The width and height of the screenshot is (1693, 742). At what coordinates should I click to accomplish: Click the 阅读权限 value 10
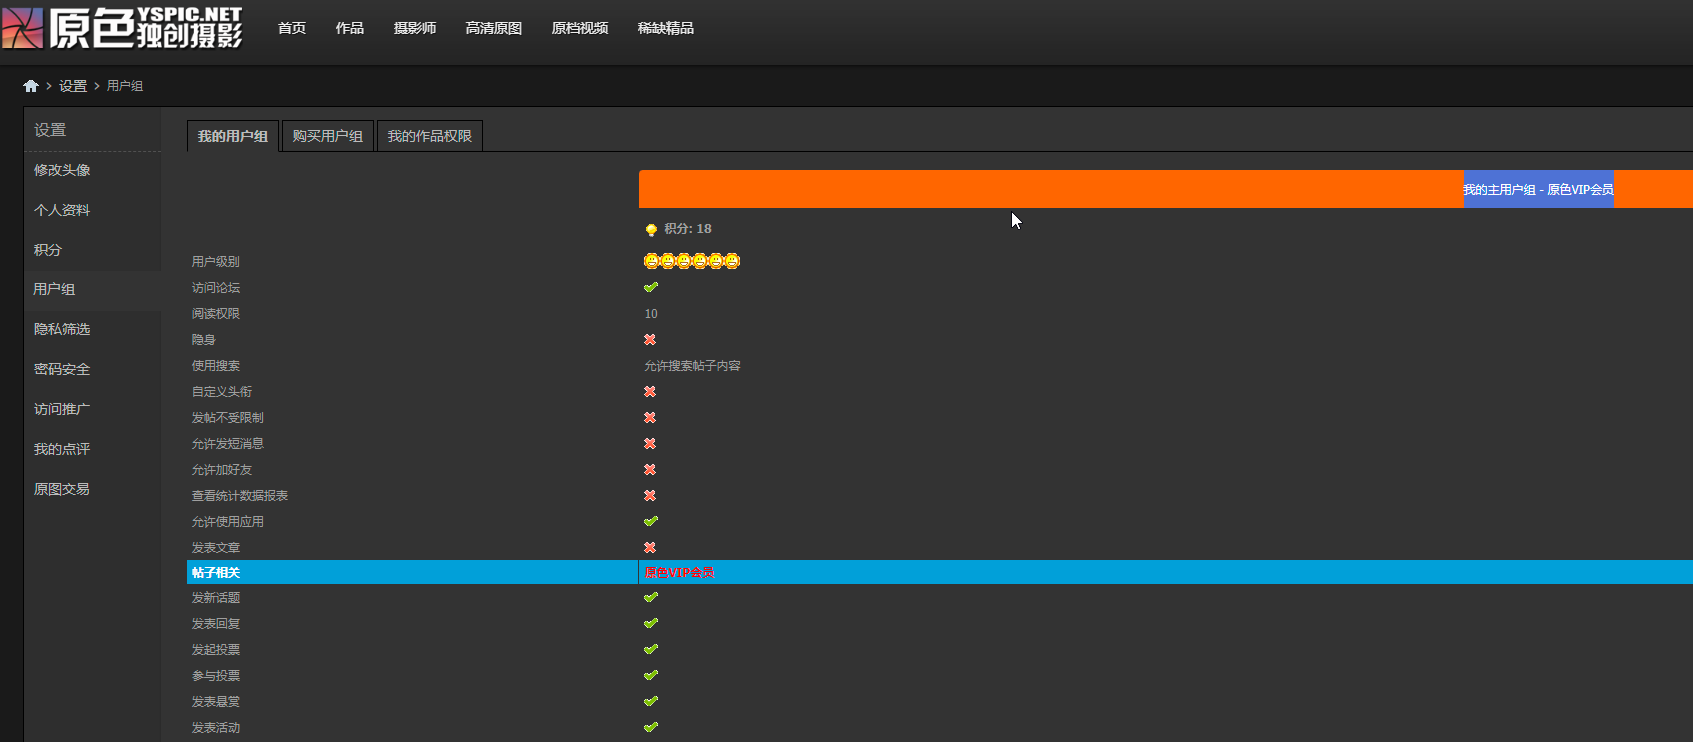click(x=651, y=314)
